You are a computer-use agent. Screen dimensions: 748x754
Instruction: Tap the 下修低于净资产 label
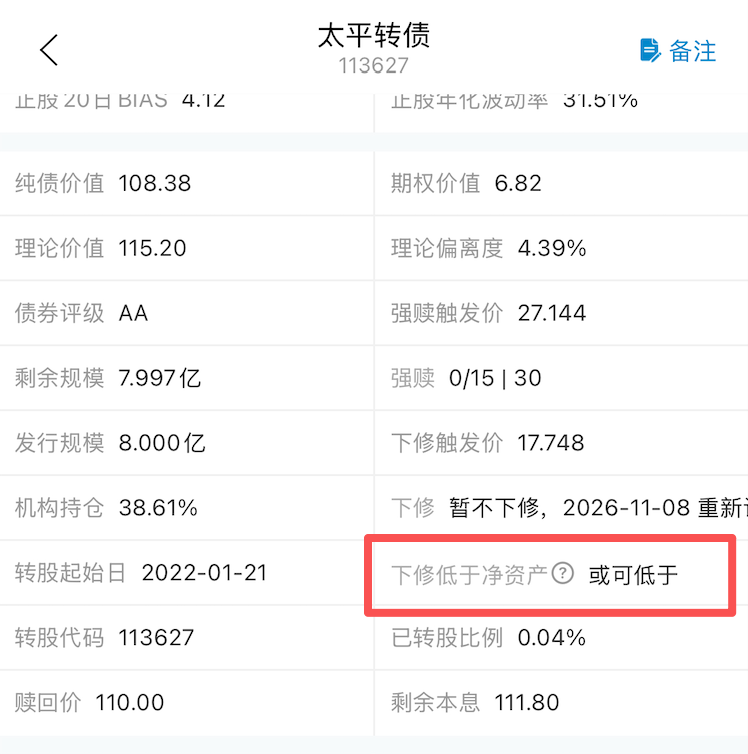(470, 574)
